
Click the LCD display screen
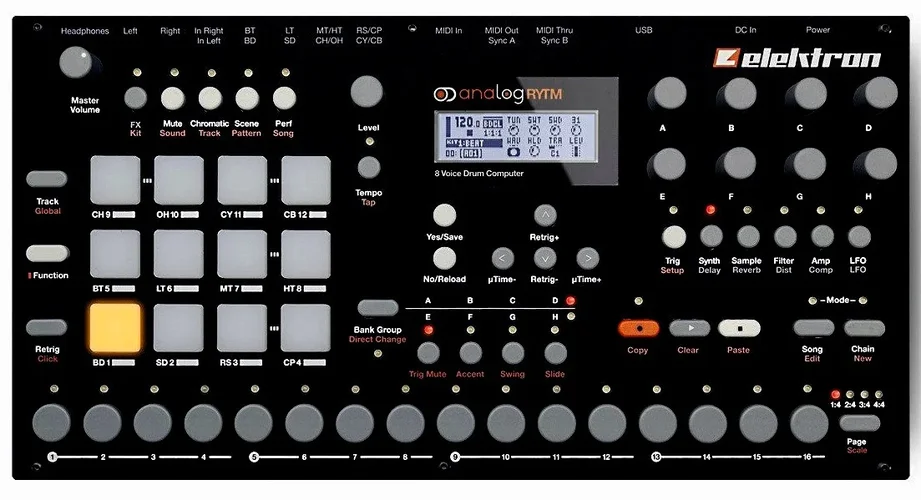[x=516, y=136]
